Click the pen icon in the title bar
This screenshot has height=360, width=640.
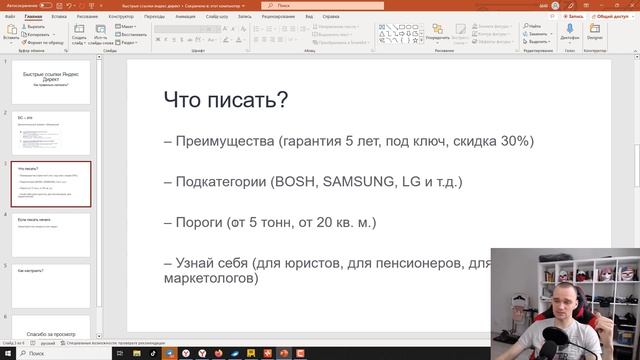(x=571, y=6)
